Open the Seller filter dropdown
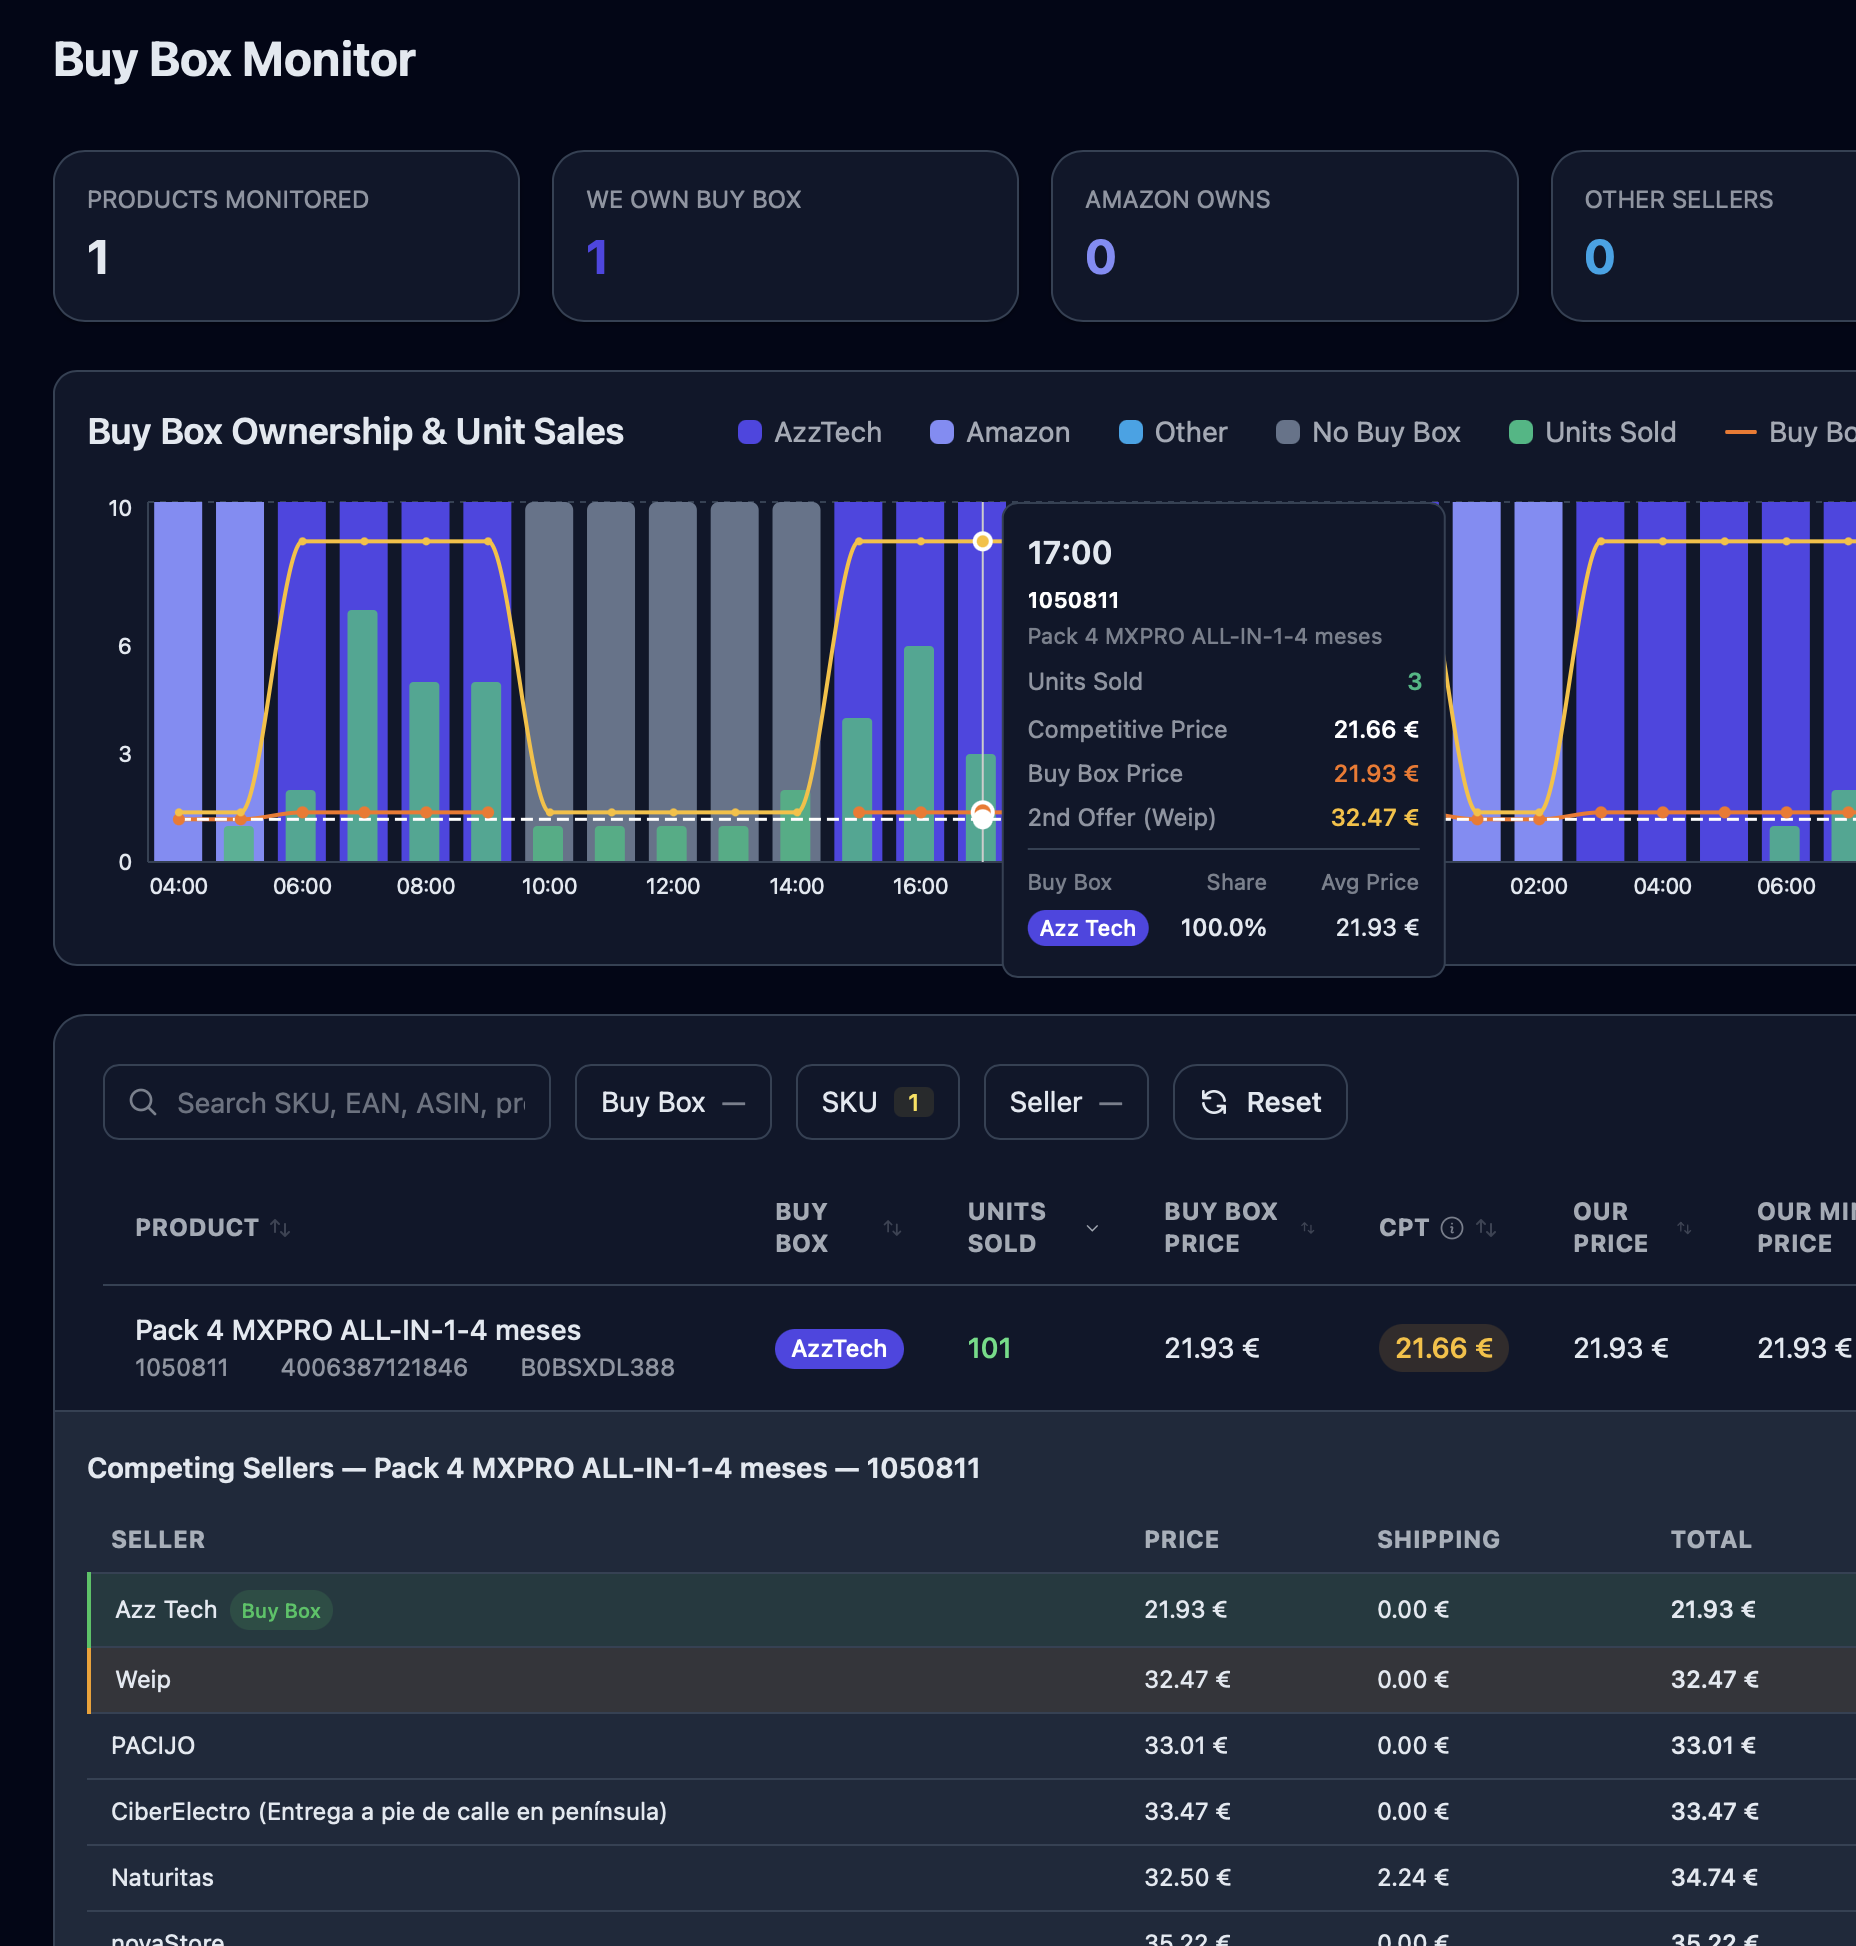The width and height of the screenshot is (1856, 1946). (1065, 1102)
